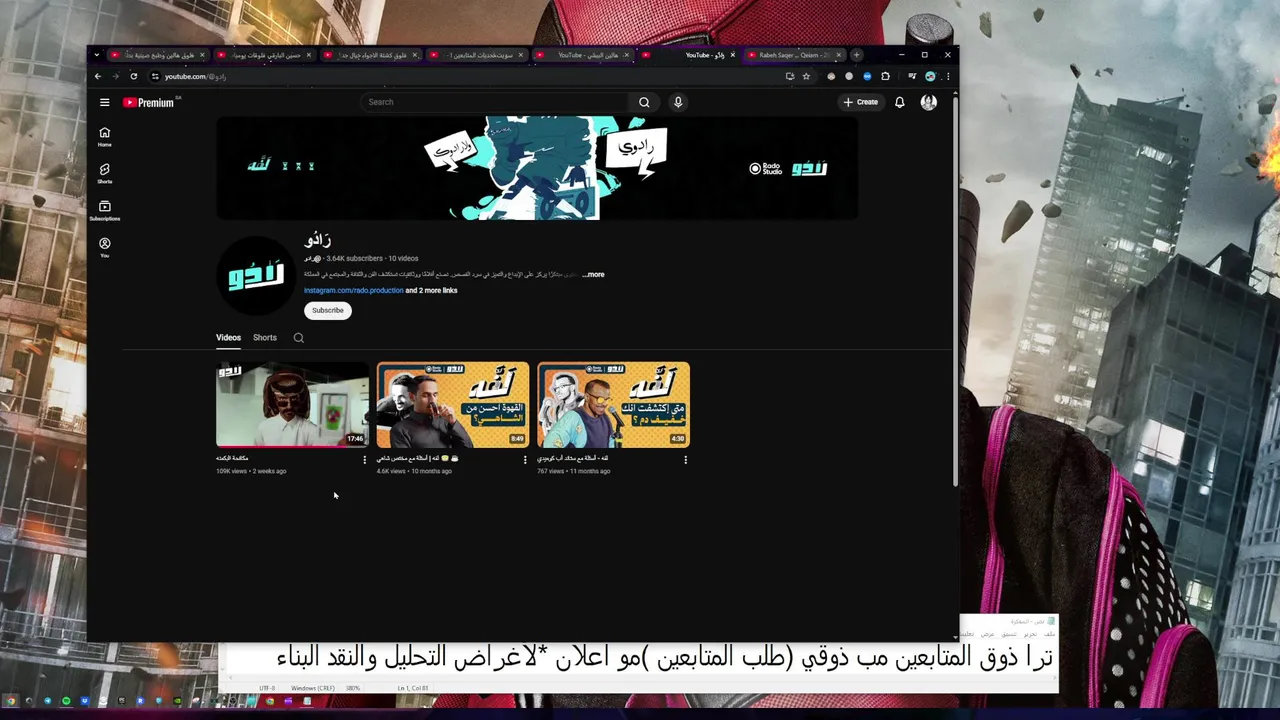Click the 380% zoom in Notepad status bar
Image resolution: width=1280 pixels, height=720 pixels.
click(x=353, y=688)
